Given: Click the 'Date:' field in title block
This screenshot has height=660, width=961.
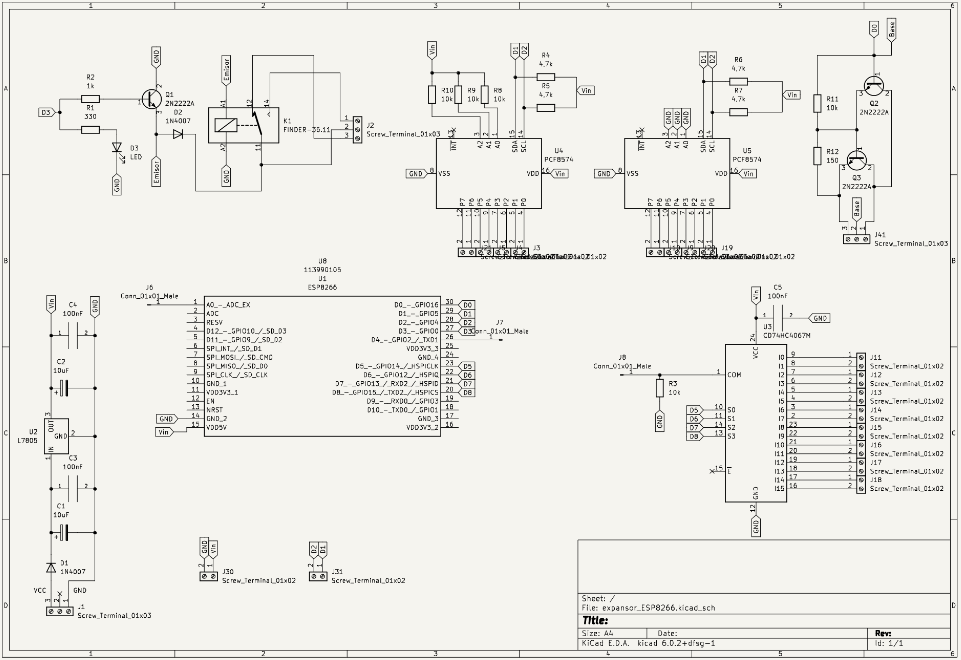Looking at the screenshot, I should (x=667, y=633).
